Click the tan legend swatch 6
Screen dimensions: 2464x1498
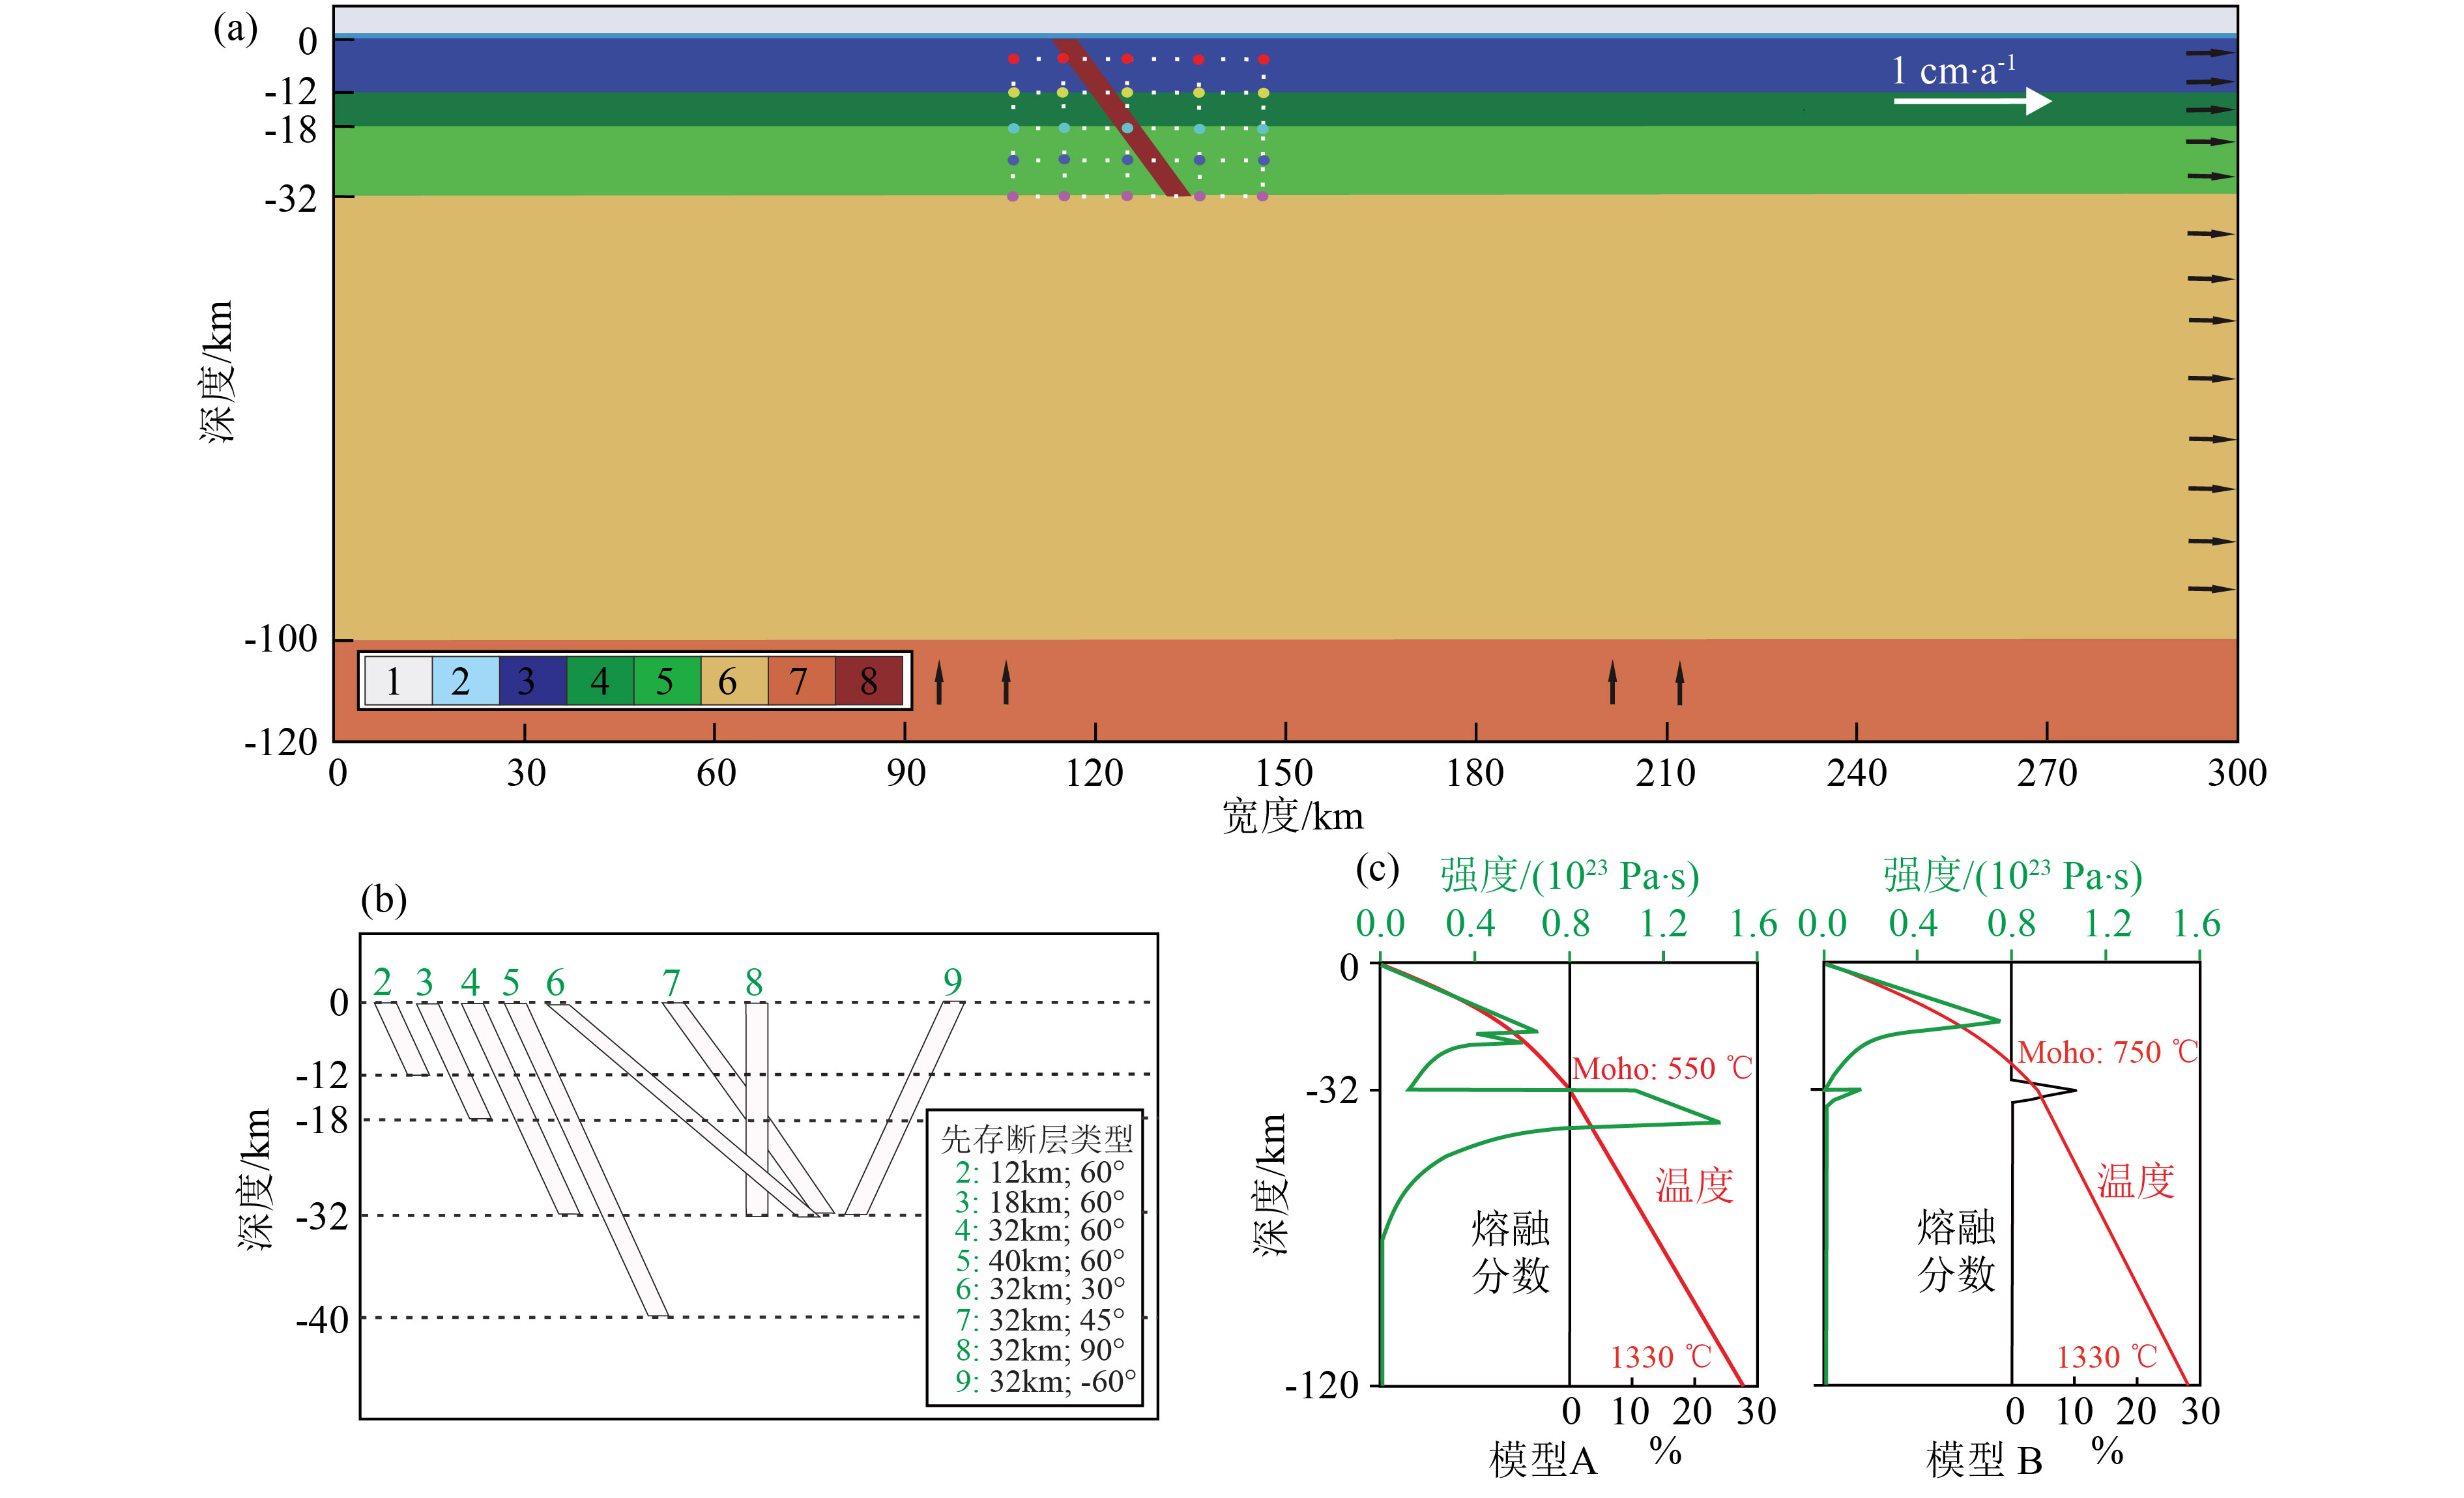(x=734, y=681)
